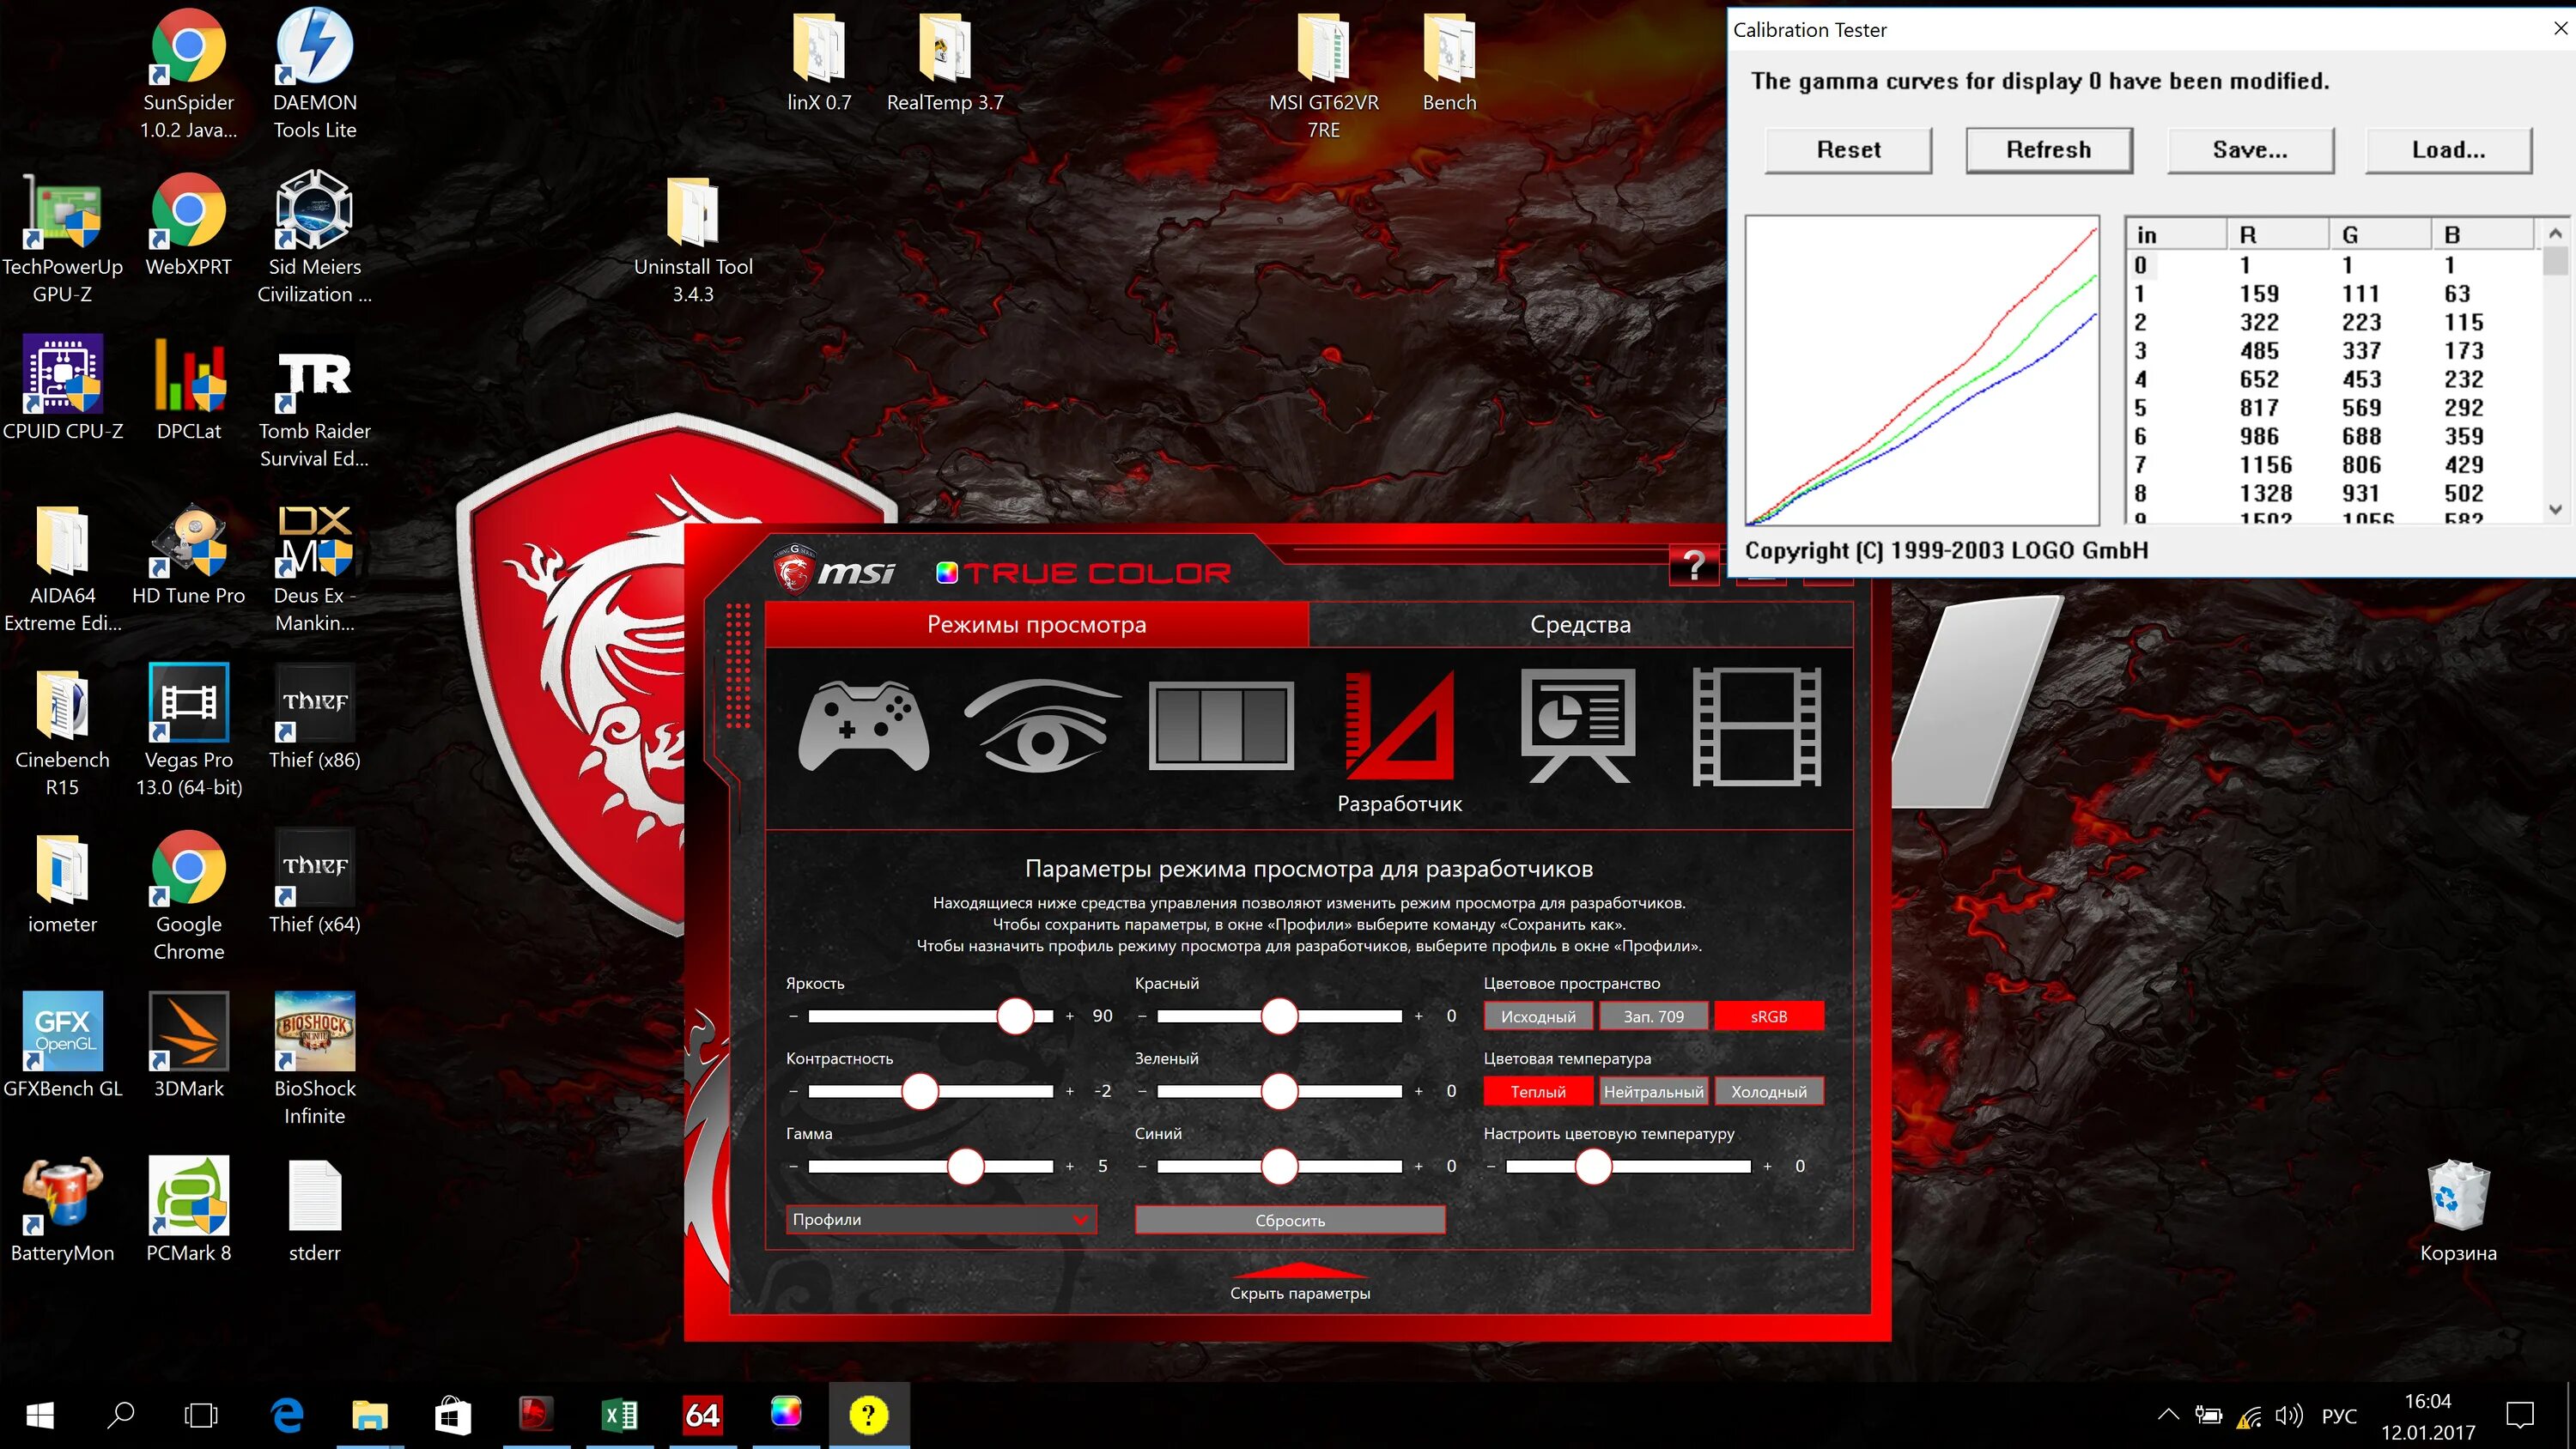2576x1449 pixels.
Task: Select the Office presentation mode icon
Action: (1578, 725)
